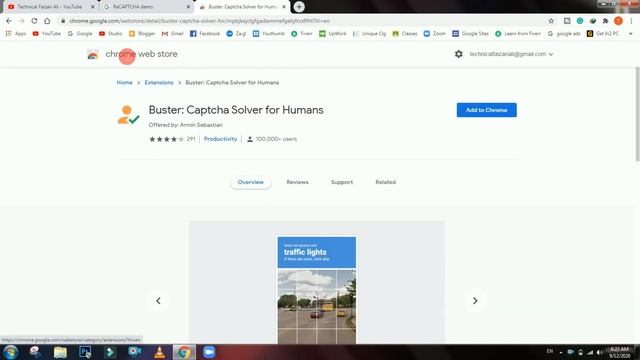Go back with the browser back arrow

click(9, 21)
